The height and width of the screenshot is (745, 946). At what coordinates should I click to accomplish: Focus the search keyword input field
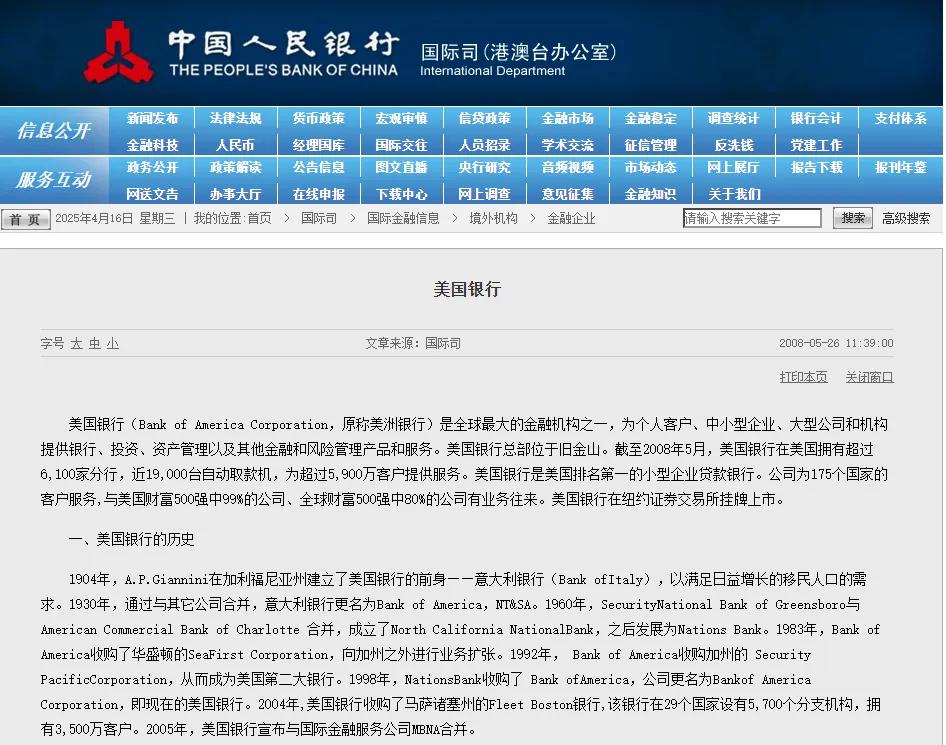(x=752, y=218)
